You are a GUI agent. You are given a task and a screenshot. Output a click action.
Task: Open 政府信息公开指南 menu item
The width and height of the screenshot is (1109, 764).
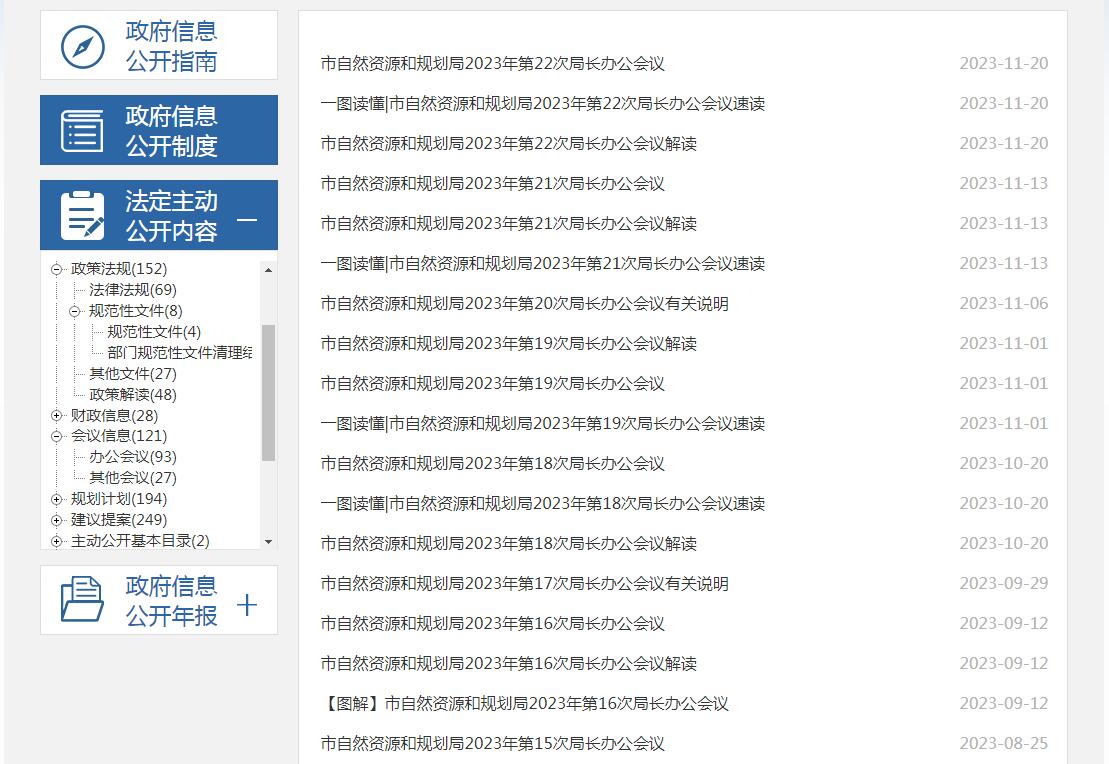159,45
